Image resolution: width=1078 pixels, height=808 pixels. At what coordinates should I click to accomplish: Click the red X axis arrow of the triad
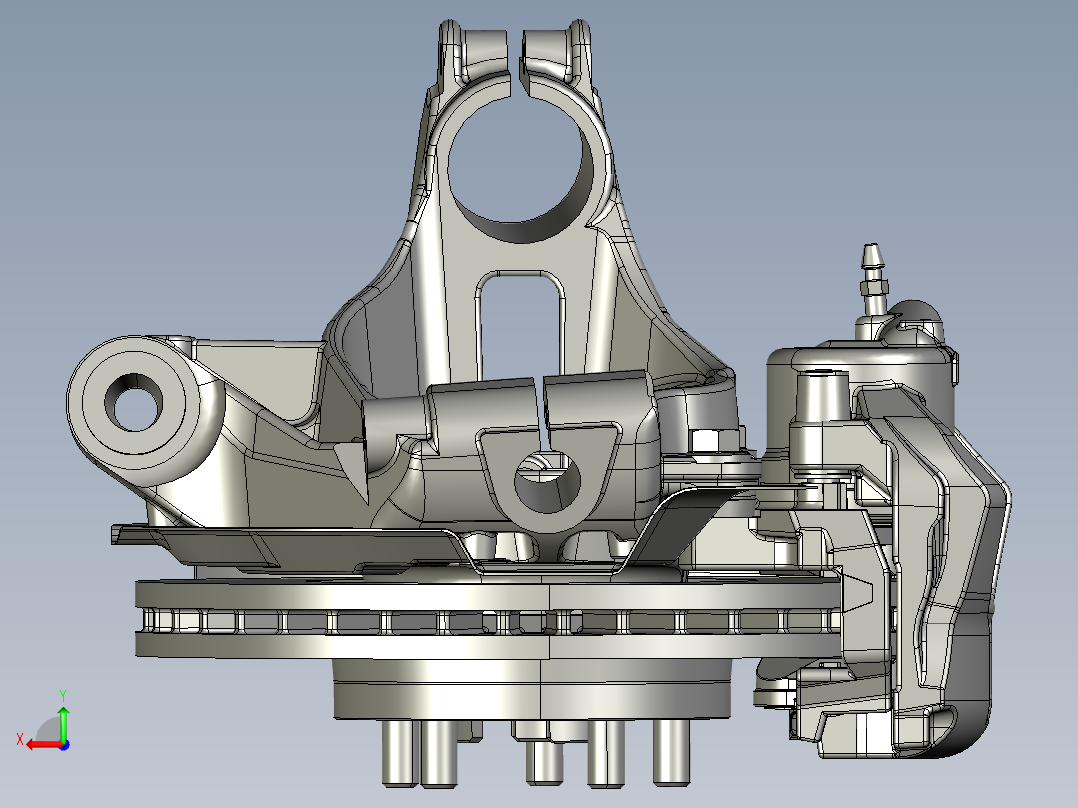coord(43,745)
